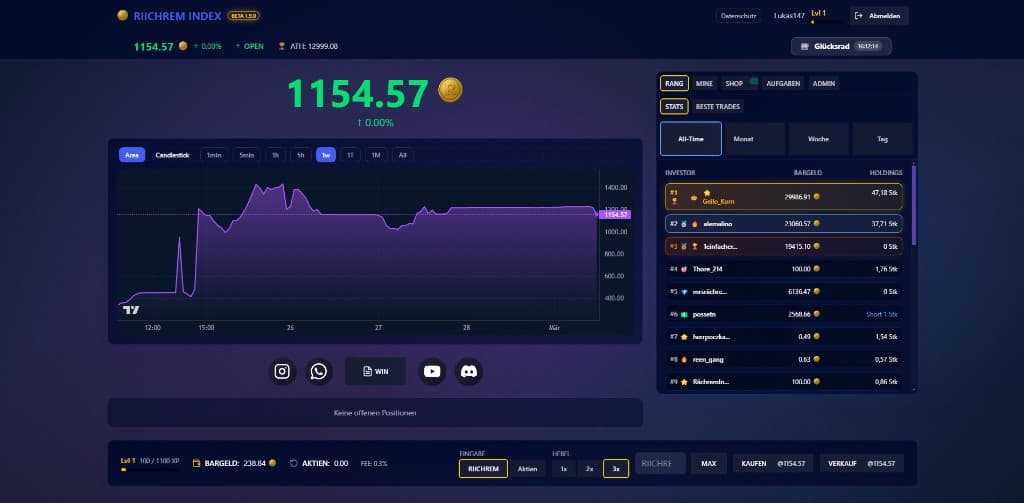The height and width of the screenshot is (503, 1024).
Task: Click the purple 1154.57 price marker on chart axis
Action: 615,214
